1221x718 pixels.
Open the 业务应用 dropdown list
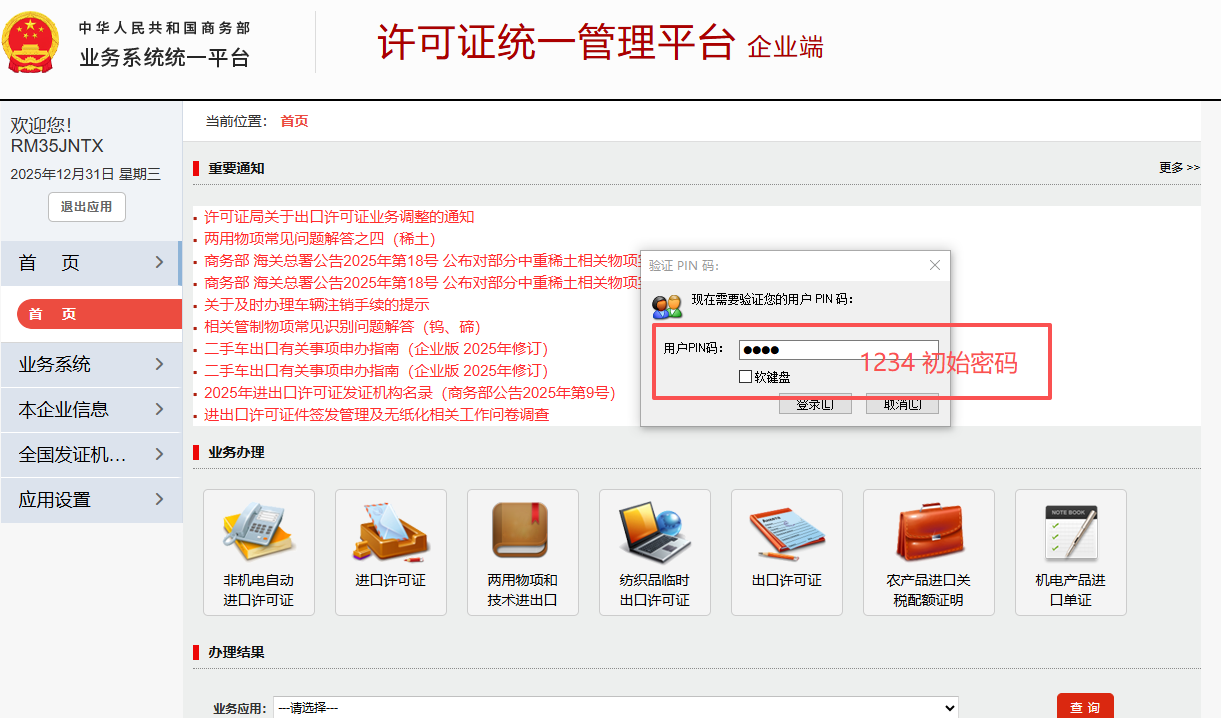615,707
